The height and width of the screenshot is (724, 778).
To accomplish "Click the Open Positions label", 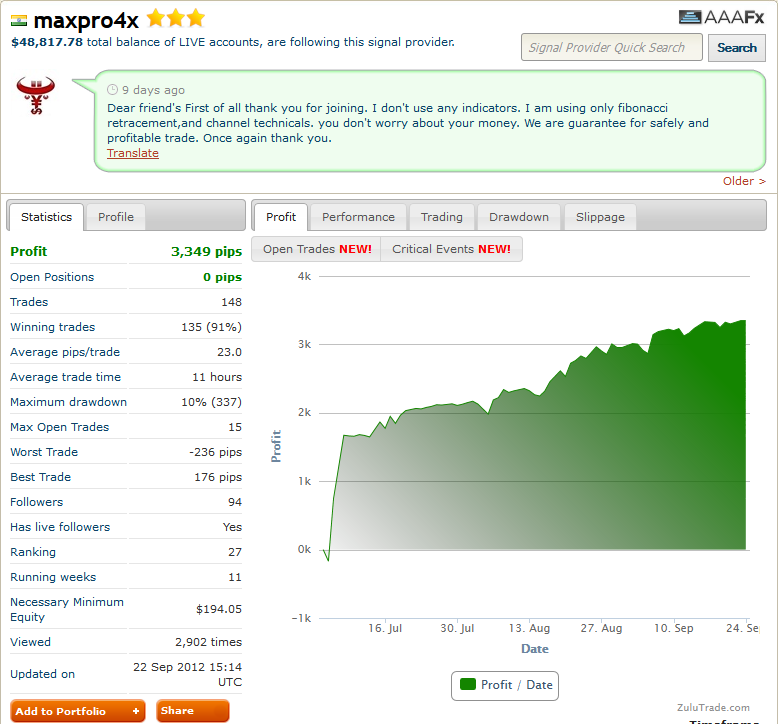I will 52,277.
